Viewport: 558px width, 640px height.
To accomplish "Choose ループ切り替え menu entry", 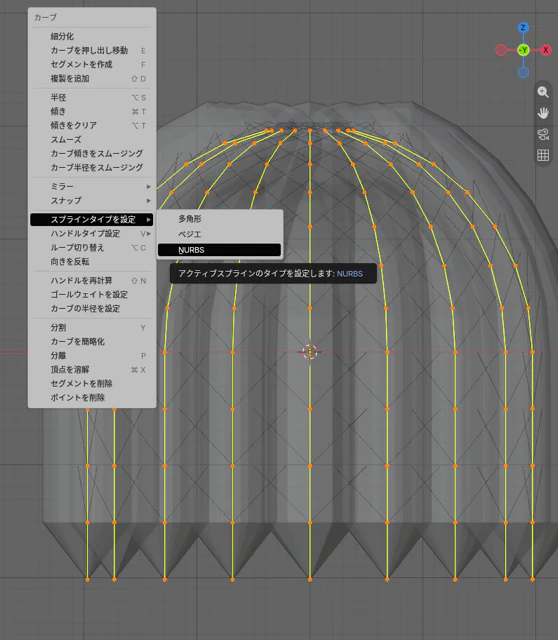I will coord(92,248).
